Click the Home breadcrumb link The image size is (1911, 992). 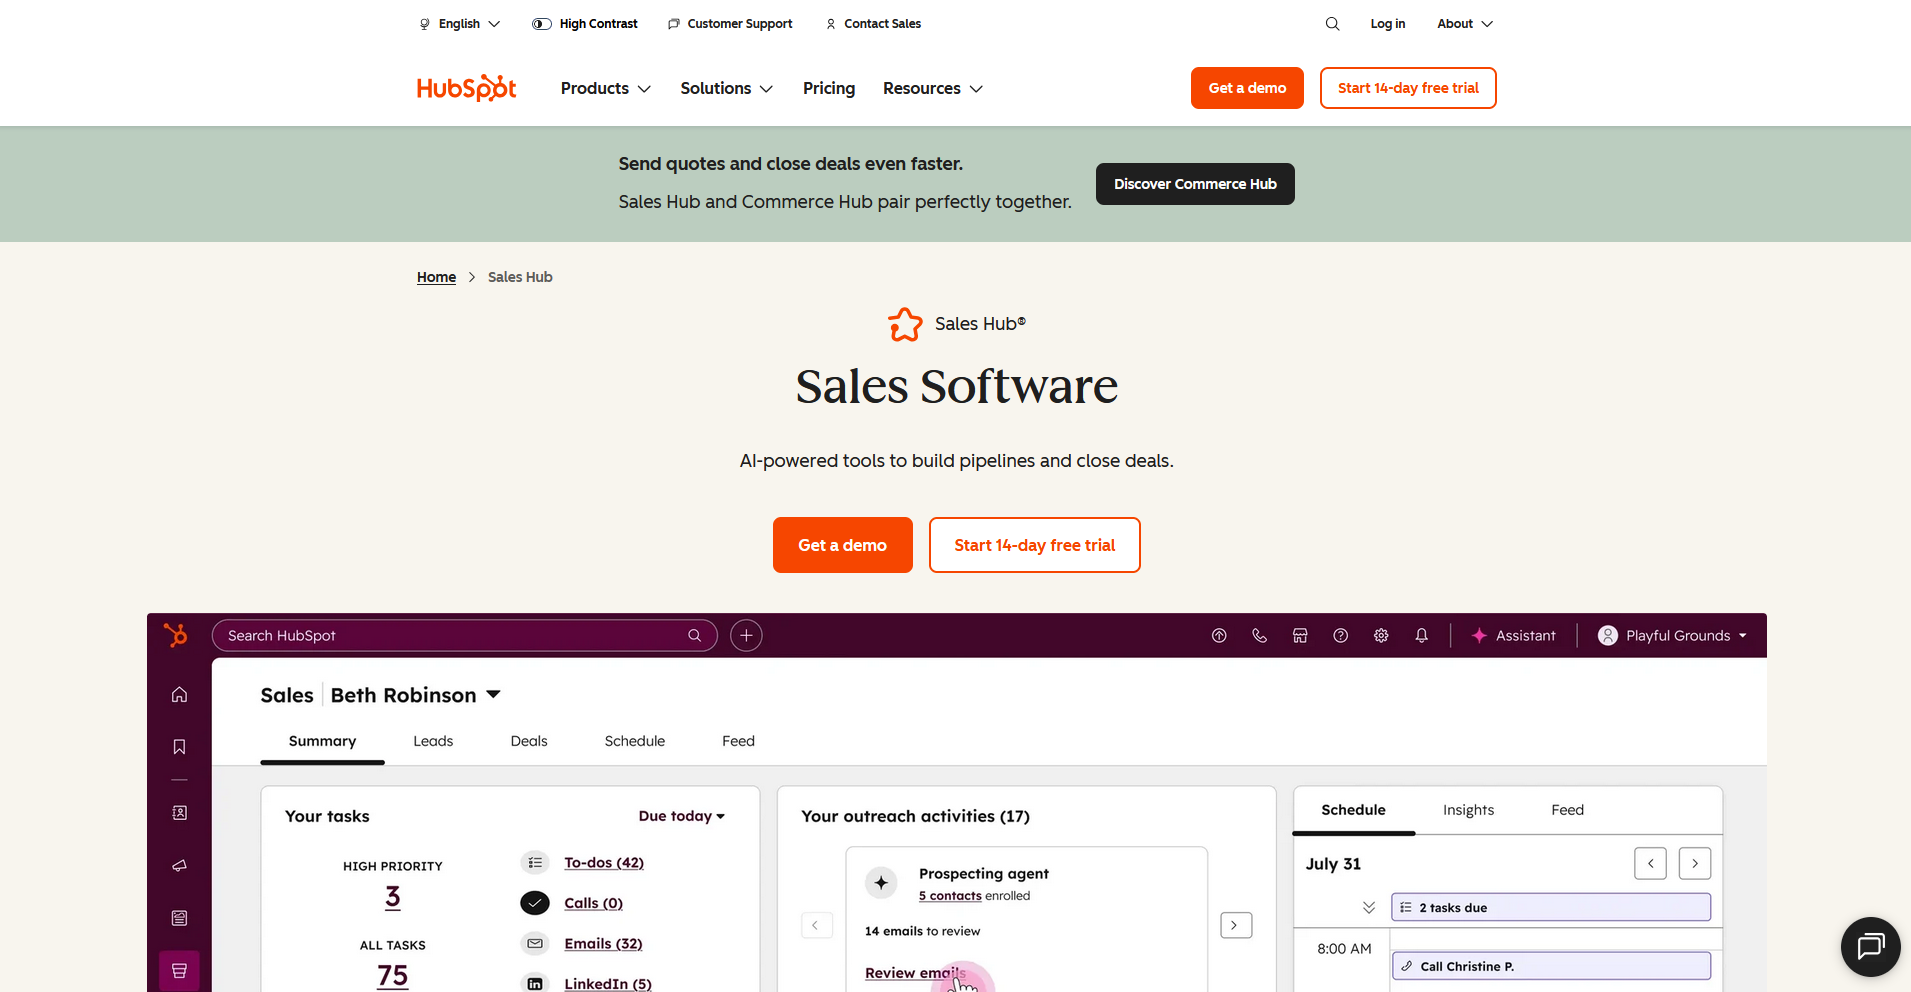tap(436, 277)
